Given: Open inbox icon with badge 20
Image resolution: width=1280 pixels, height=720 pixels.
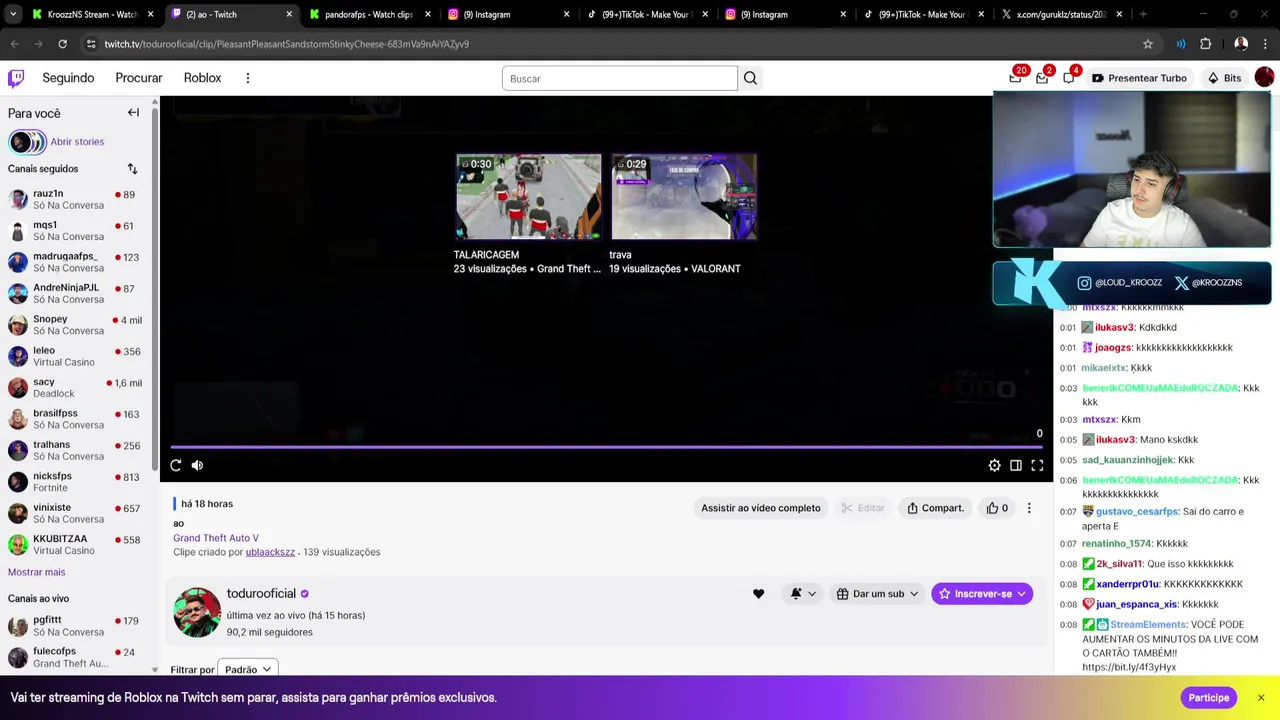Looking at the screenshot, I should pyautogui.click(x=1016, y=78).
